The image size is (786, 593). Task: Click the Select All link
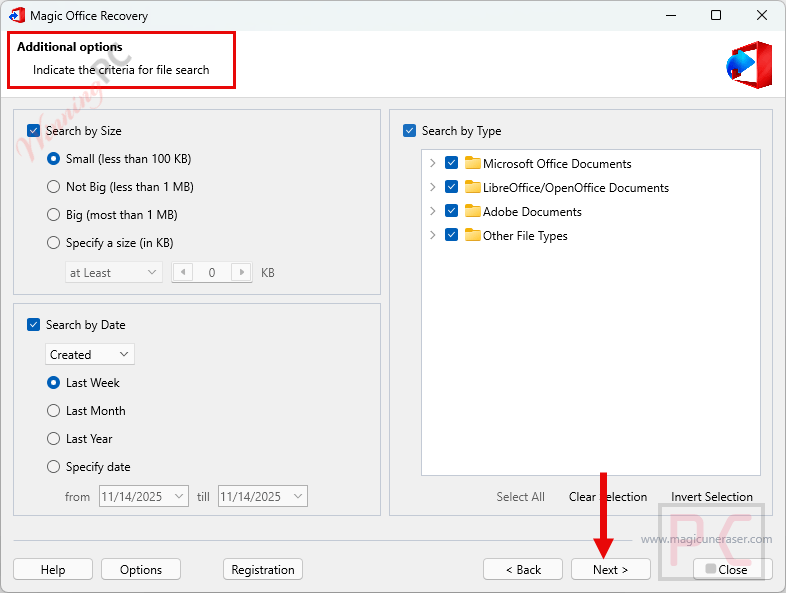[x=520, y=497]
